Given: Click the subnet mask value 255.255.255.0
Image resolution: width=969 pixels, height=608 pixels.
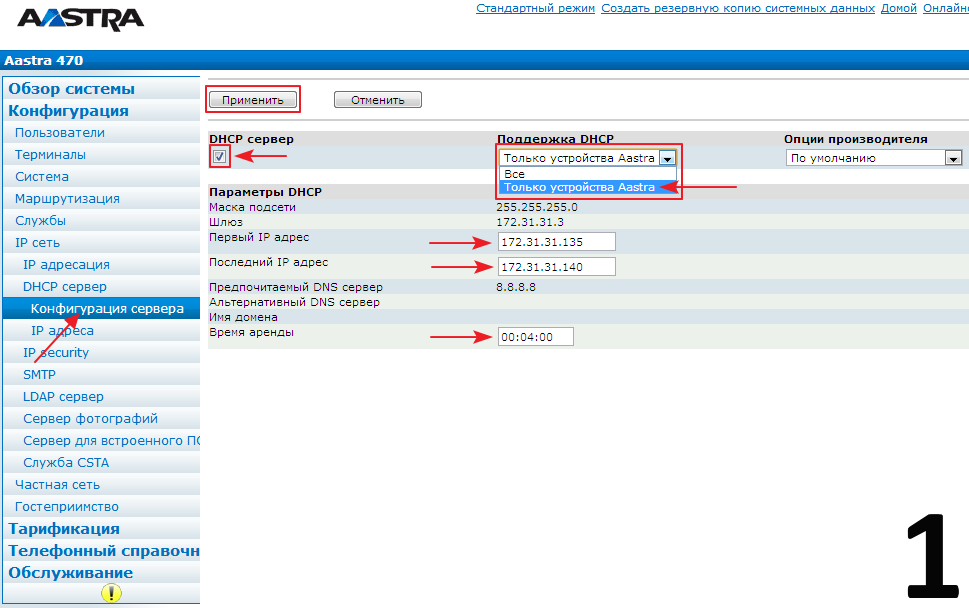Looking at the screenshot, I should [x=537, y=207].
